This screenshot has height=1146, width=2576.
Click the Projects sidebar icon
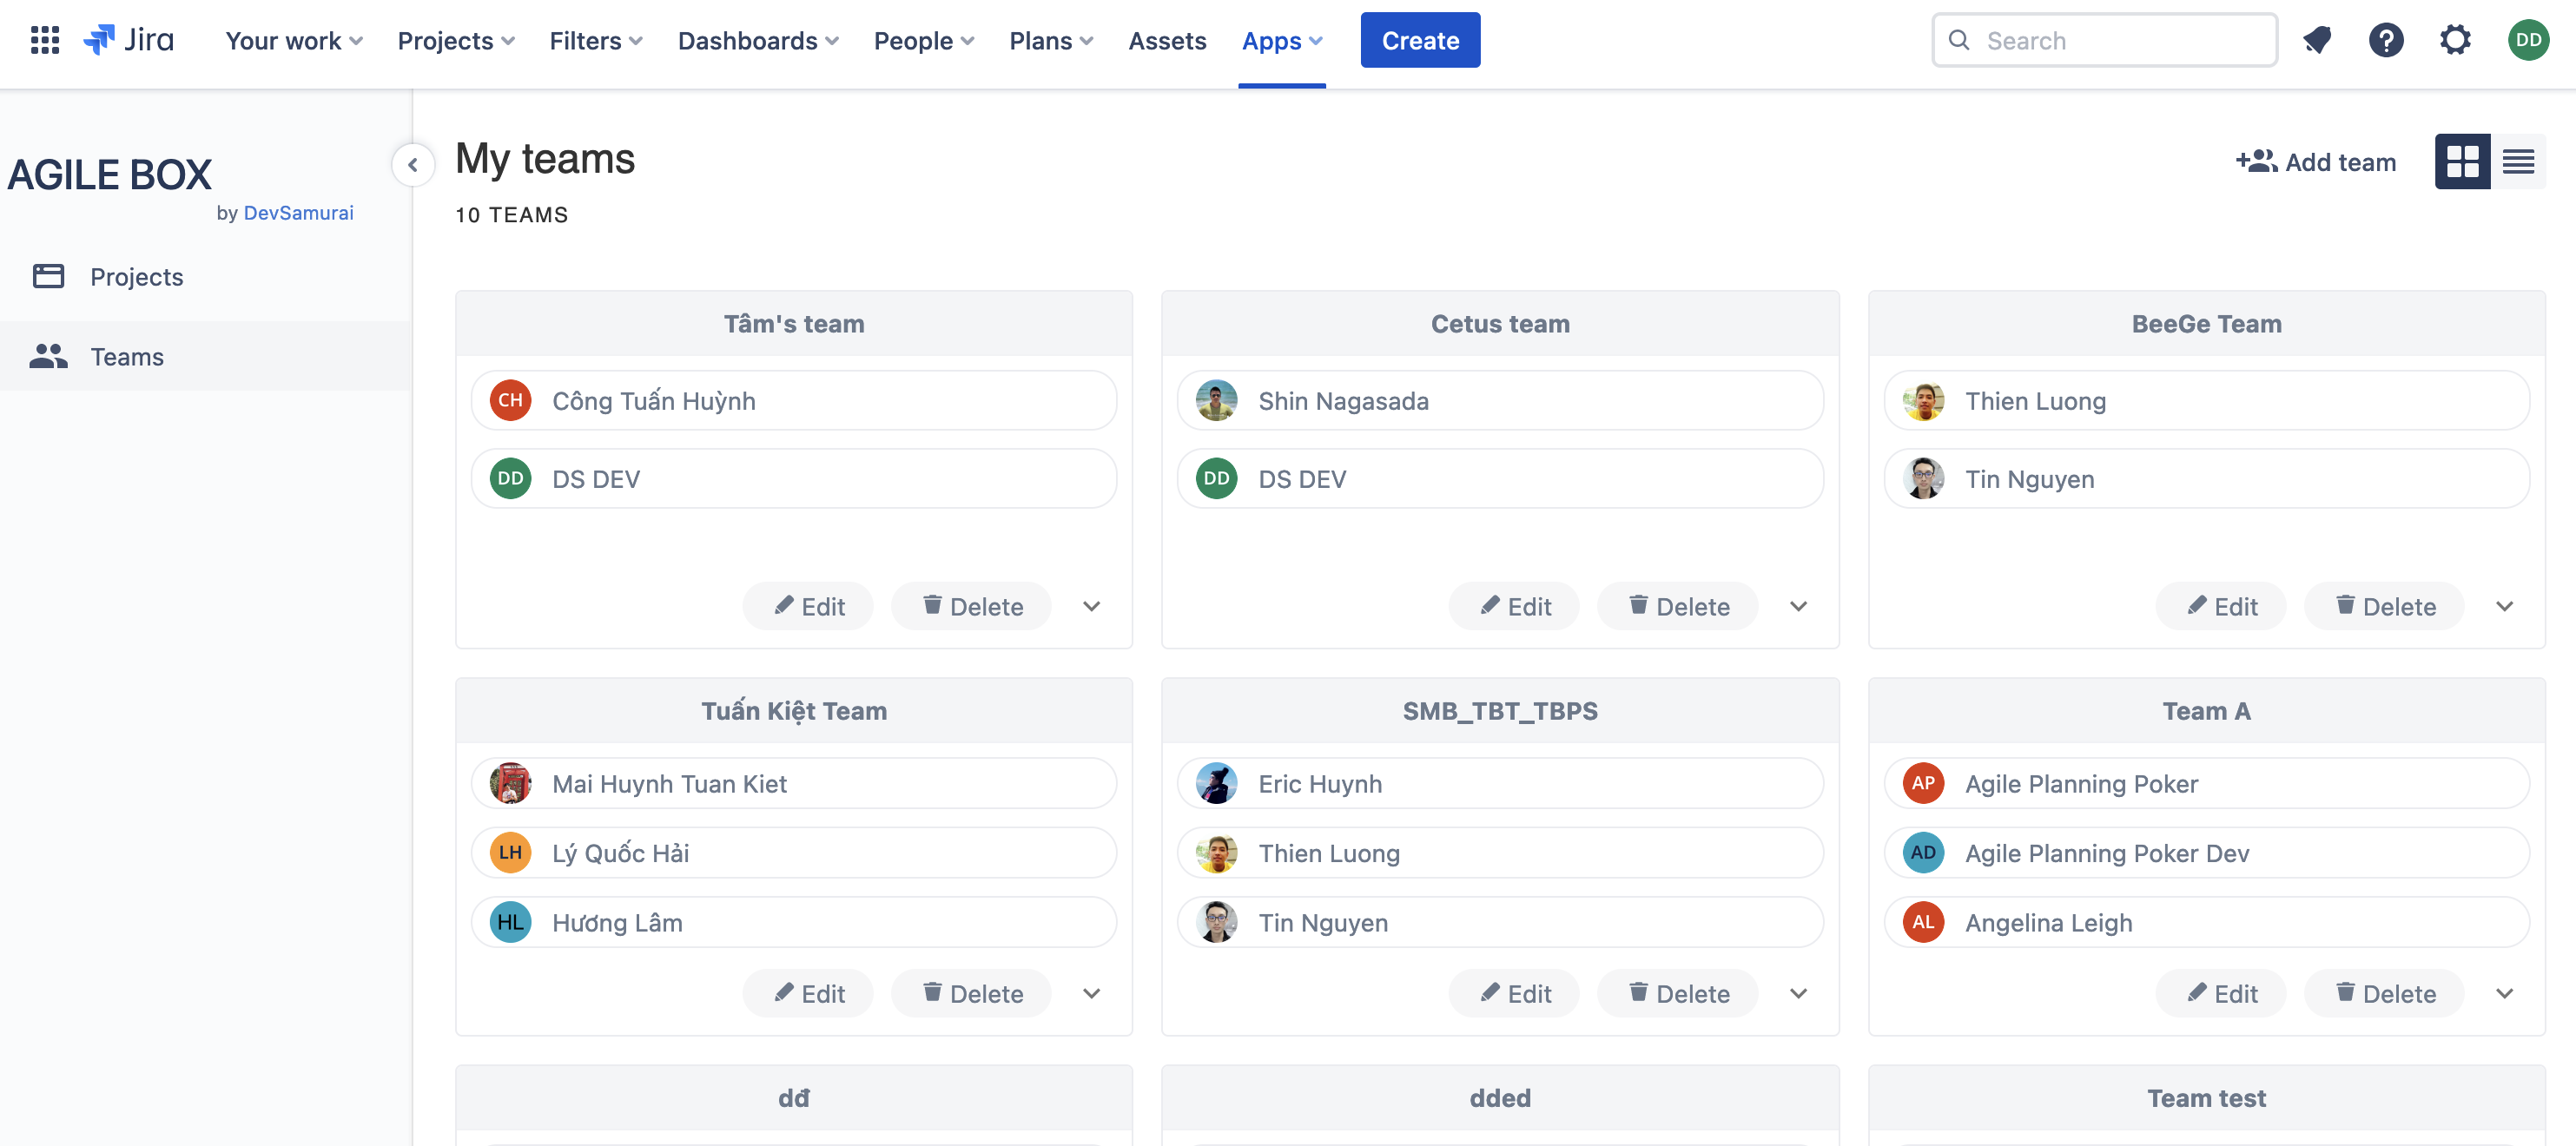[x=48, y=276]
